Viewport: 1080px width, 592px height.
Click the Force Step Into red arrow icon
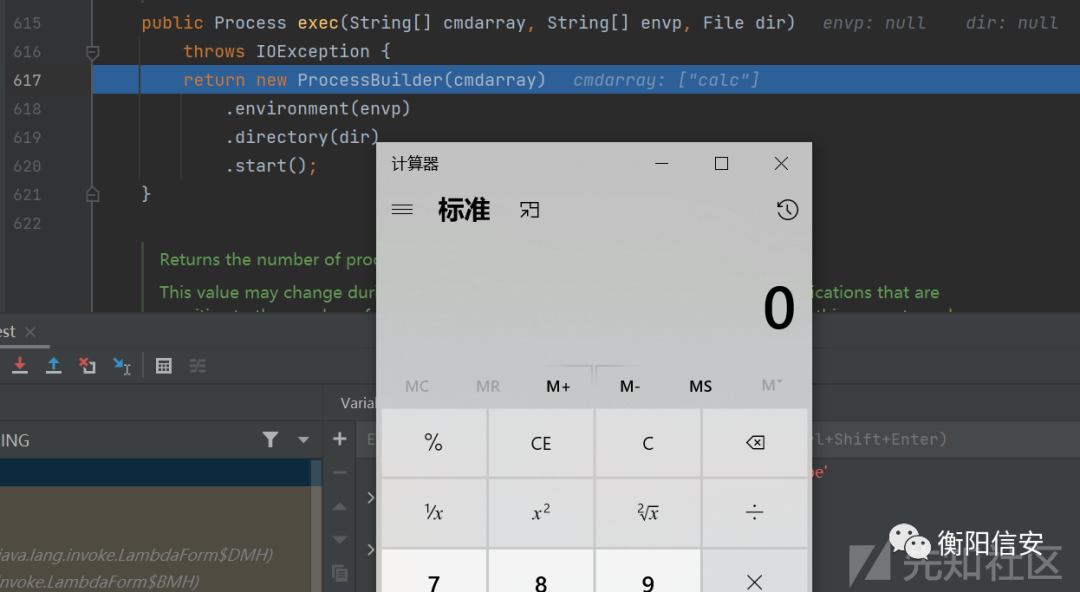20,365
